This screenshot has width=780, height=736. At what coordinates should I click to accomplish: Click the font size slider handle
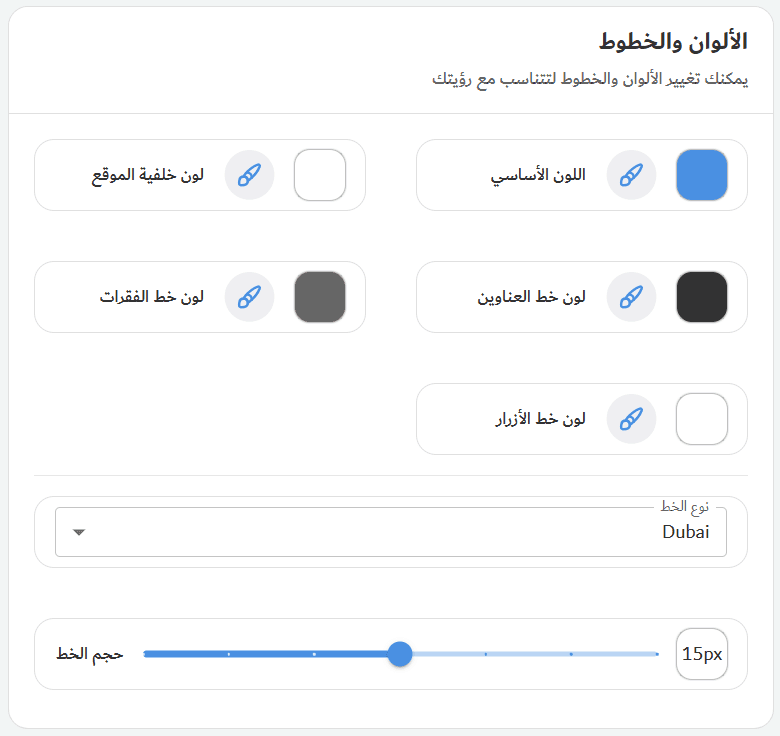[400, 654]
